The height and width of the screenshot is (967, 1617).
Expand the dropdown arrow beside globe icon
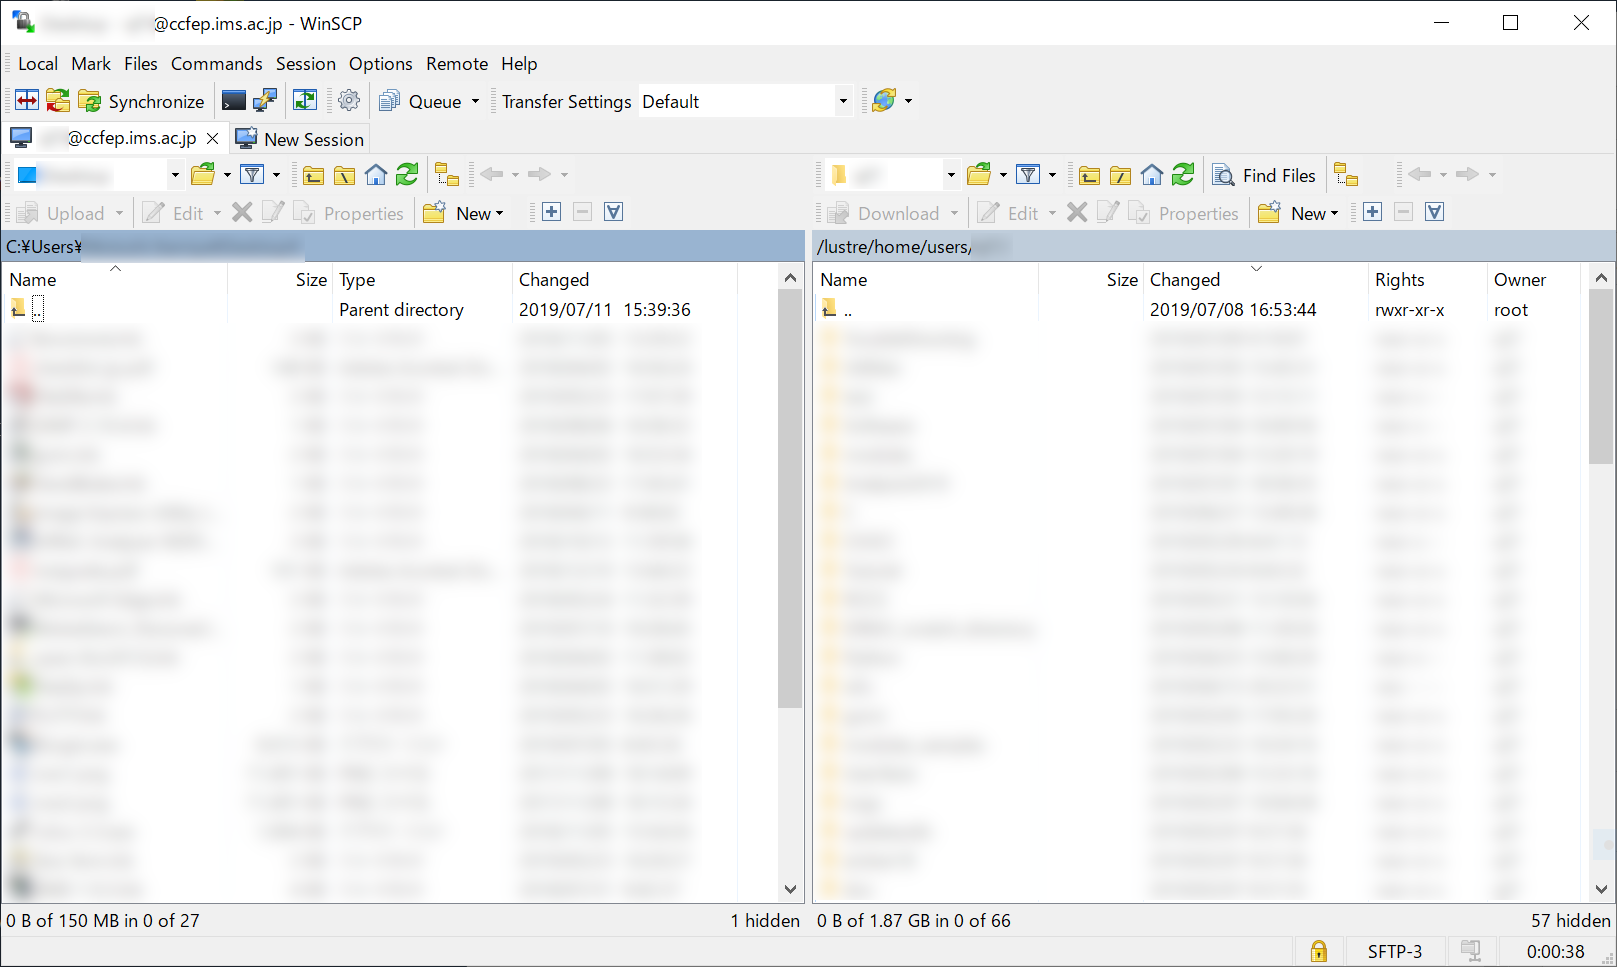[908, 101]
